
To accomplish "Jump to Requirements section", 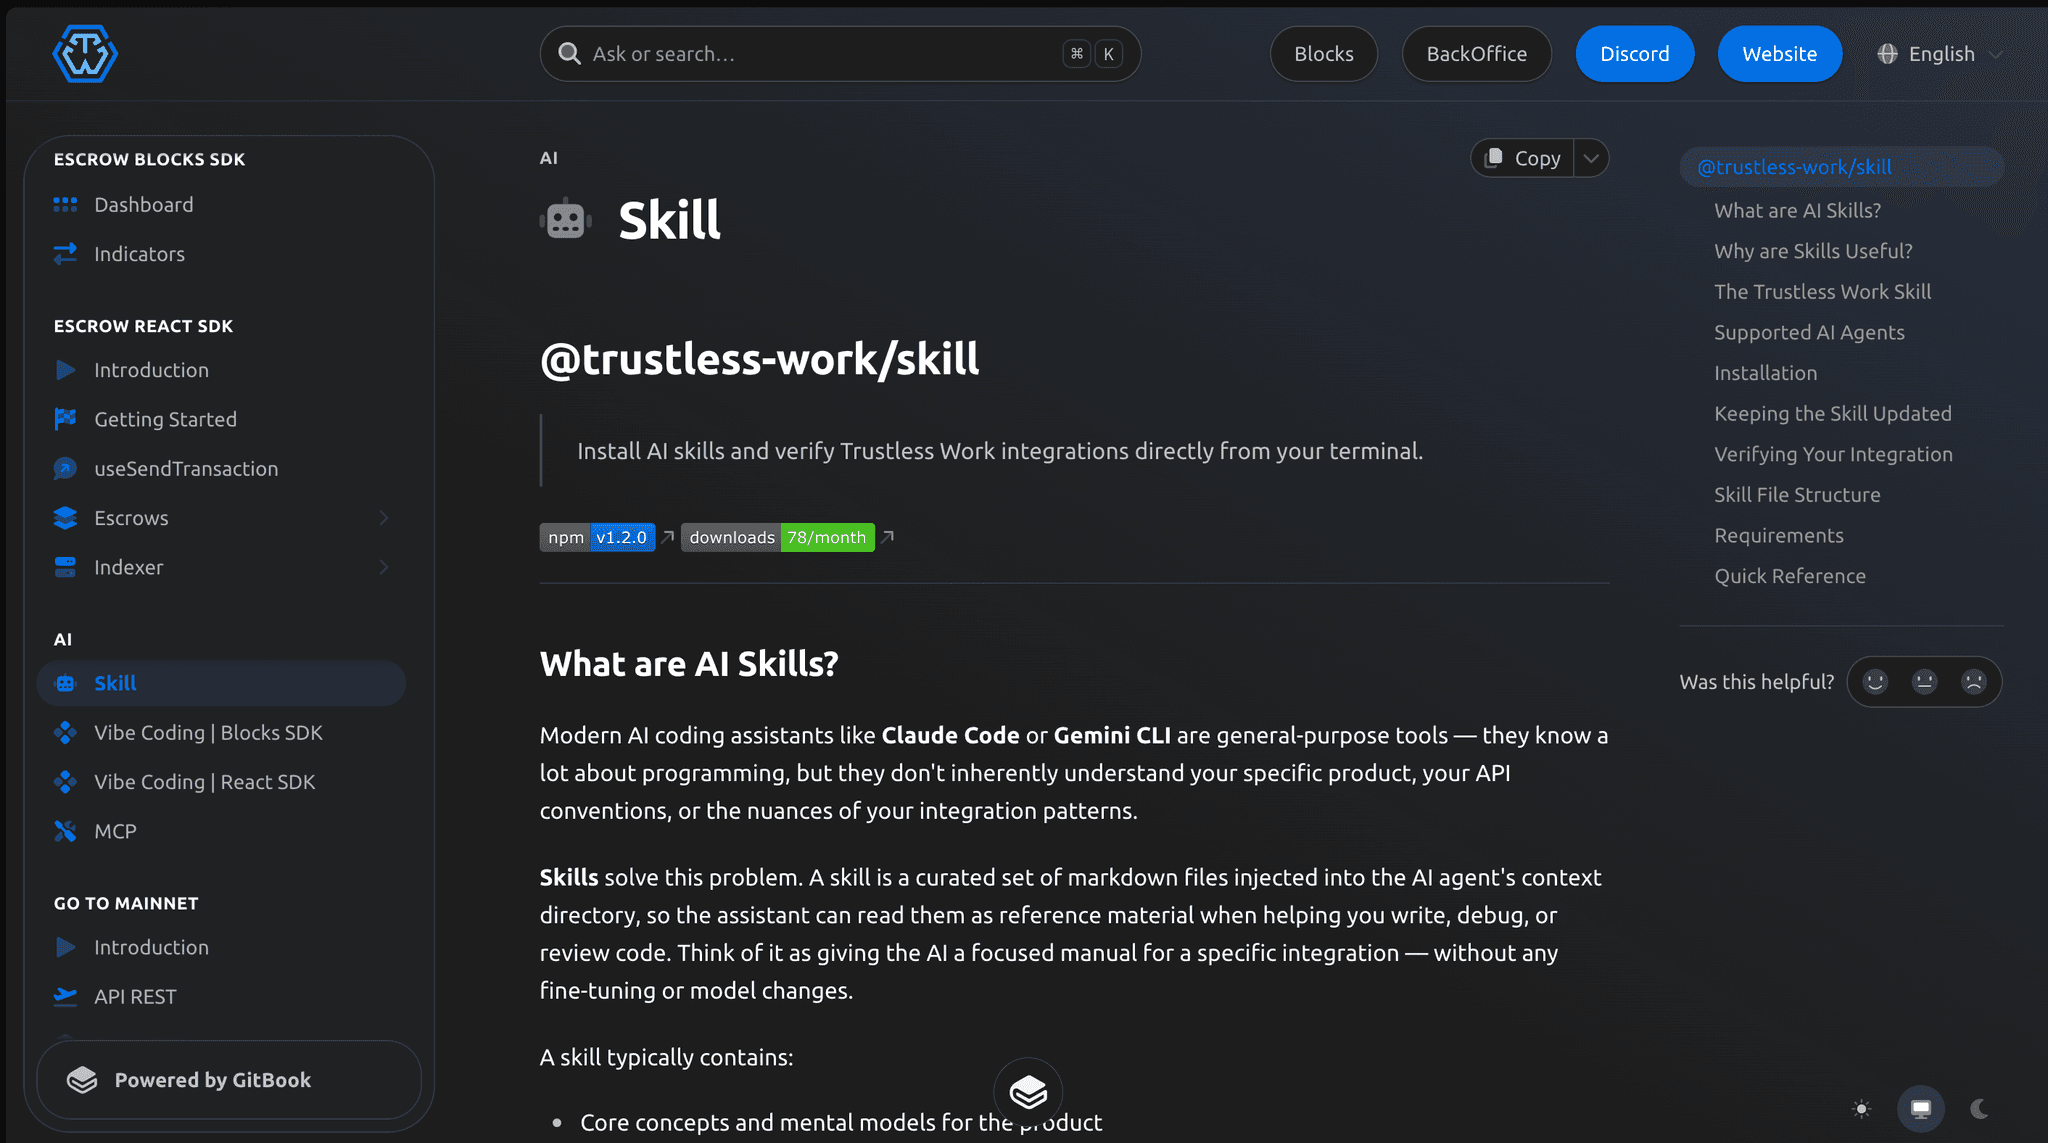I will click(x=1778, y=535).
